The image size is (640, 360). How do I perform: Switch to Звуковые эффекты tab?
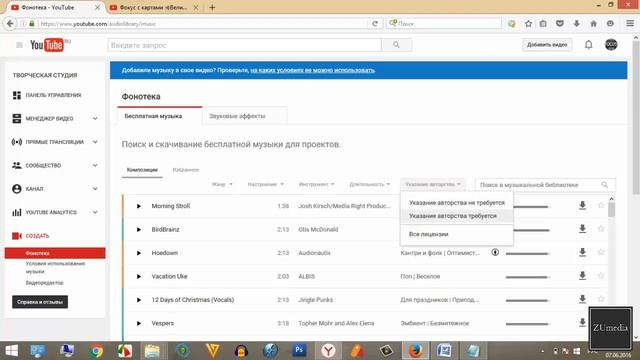coord(244,116)
